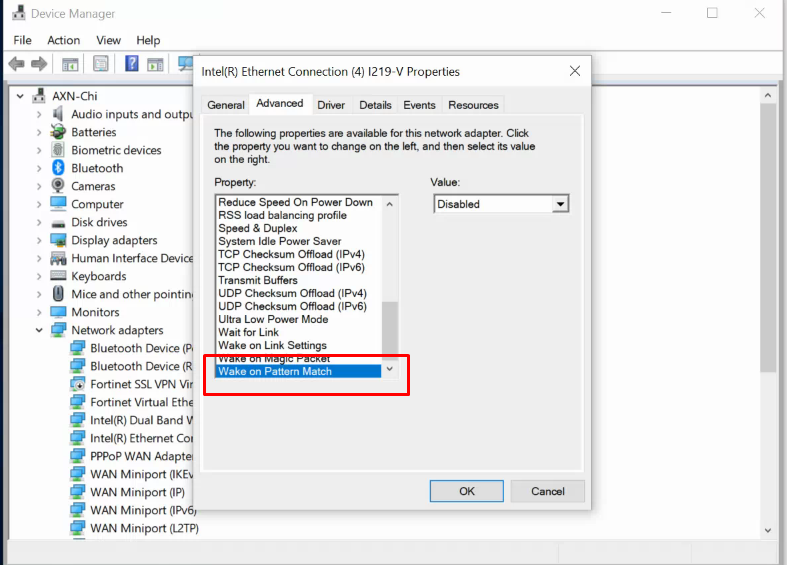The width and height of the screenshot is (787, 565).
Task: Click the Property list scroll up arrow
Action: 389,204
